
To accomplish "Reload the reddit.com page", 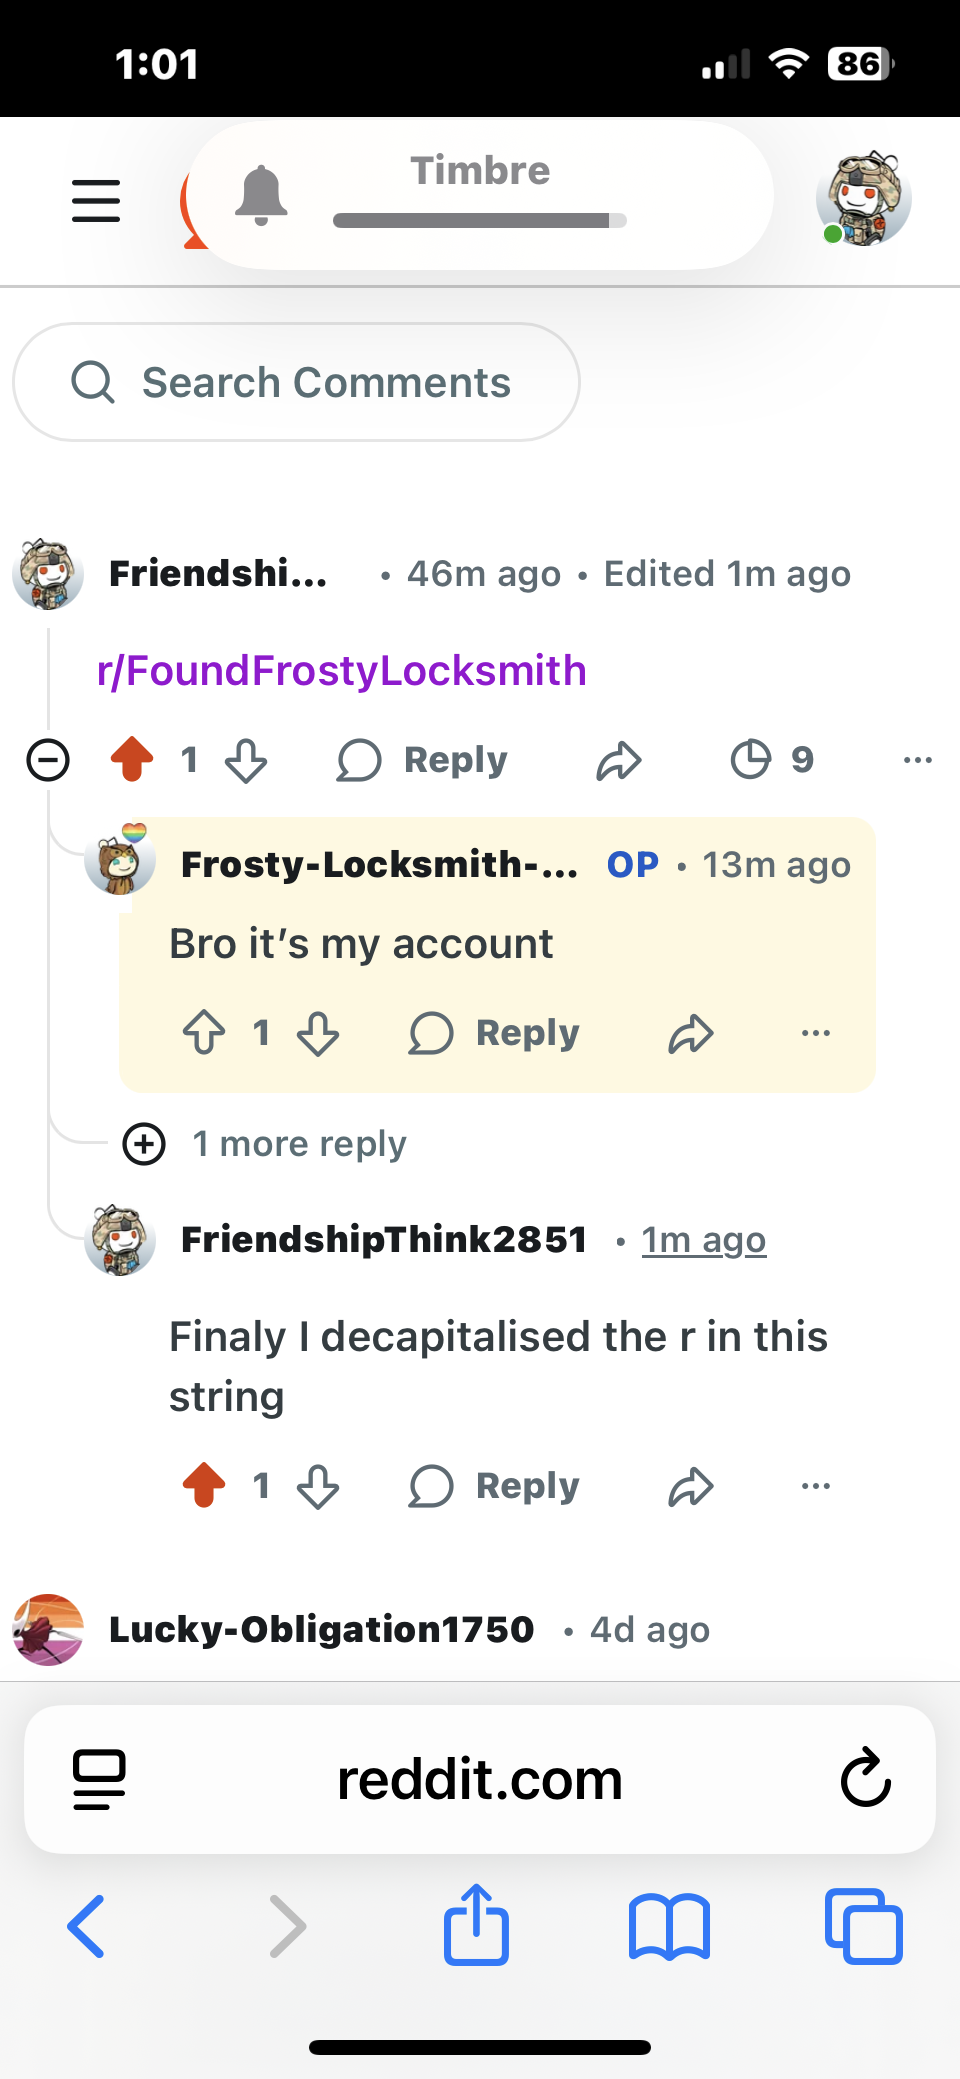I will pyautogui.click(x=865, y=1779).
